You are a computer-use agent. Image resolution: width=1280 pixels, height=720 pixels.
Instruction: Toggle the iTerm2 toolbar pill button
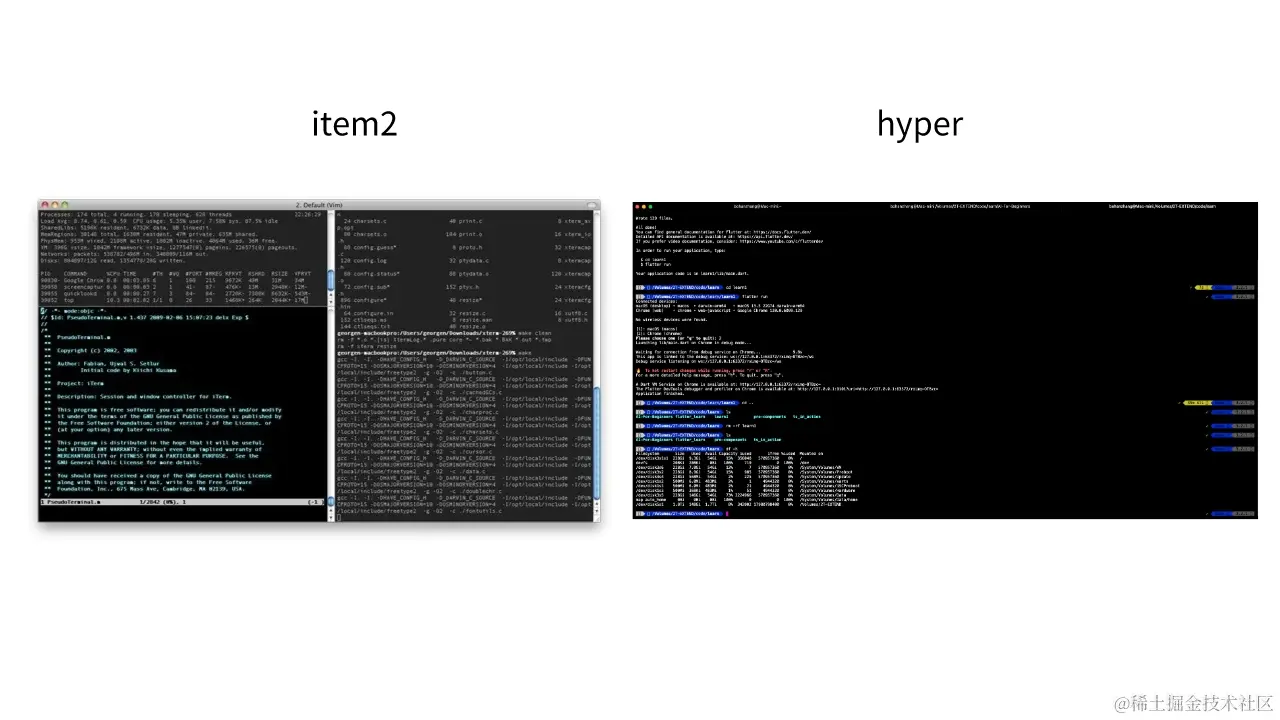click(591, 204)
